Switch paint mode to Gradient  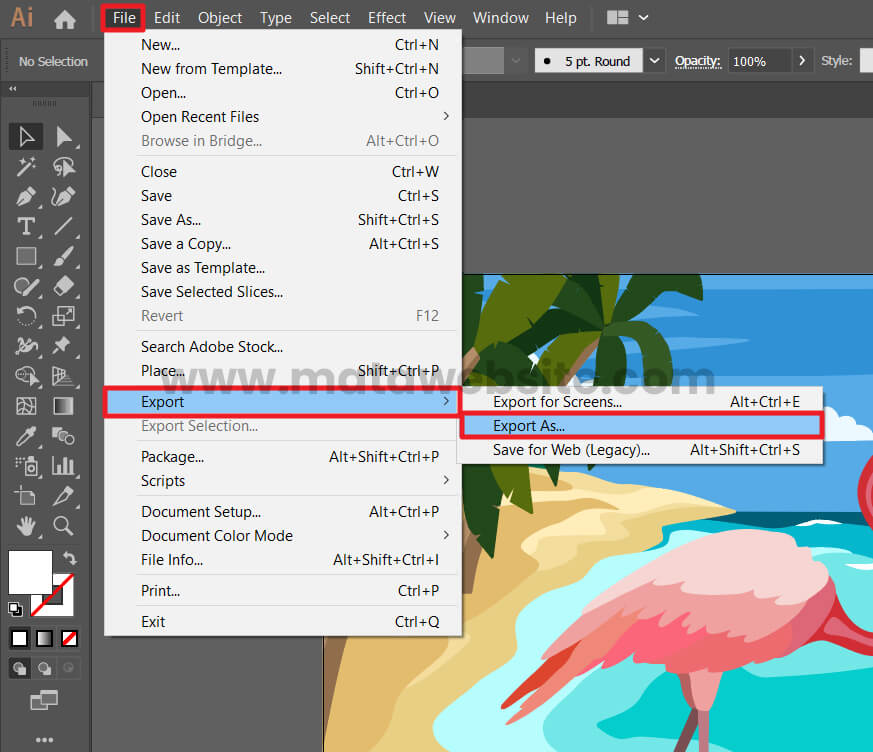pos(44,638)
